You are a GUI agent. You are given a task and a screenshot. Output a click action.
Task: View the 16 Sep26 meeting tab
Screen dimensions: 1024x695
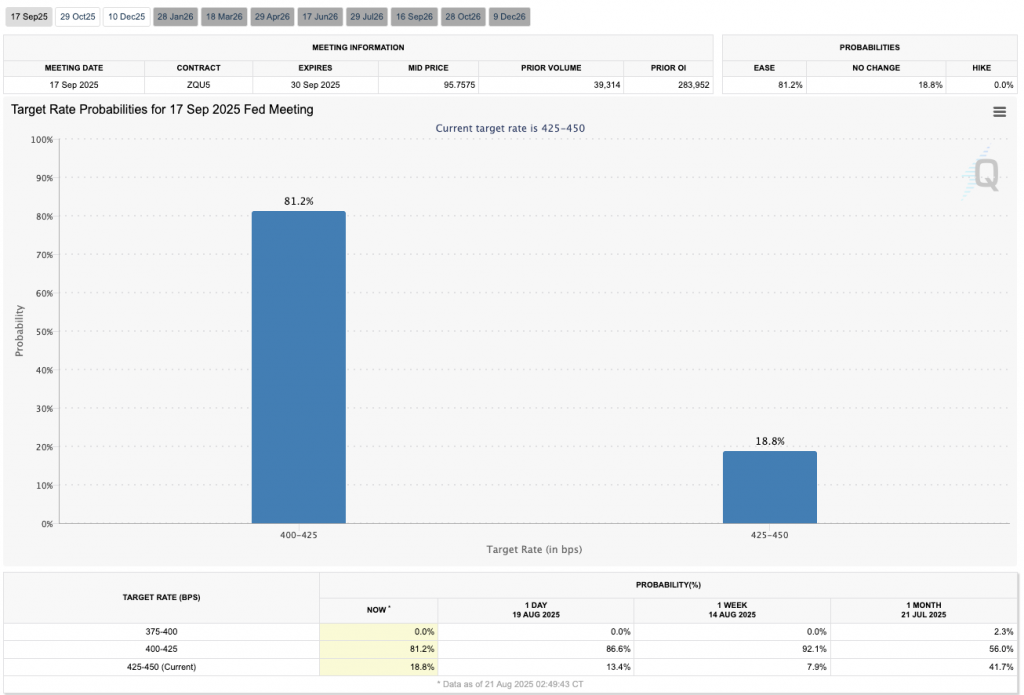coord(415,16)
